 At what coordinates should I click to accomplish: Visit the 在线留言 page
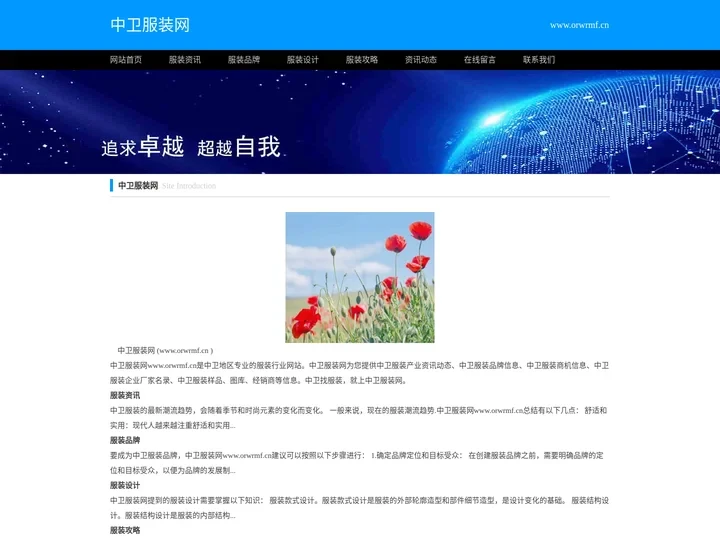(x=480, y=60)
